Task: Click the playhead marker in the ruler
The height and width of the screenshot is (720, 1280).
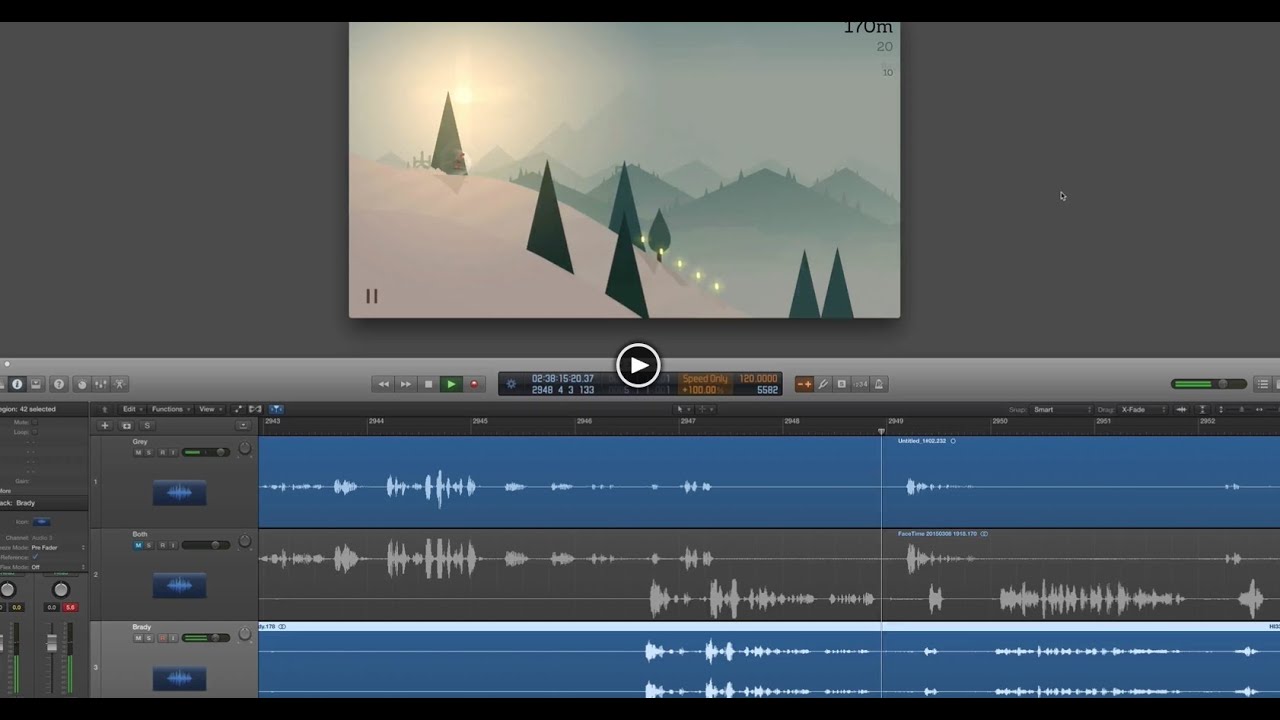Action: pos(881,431)
